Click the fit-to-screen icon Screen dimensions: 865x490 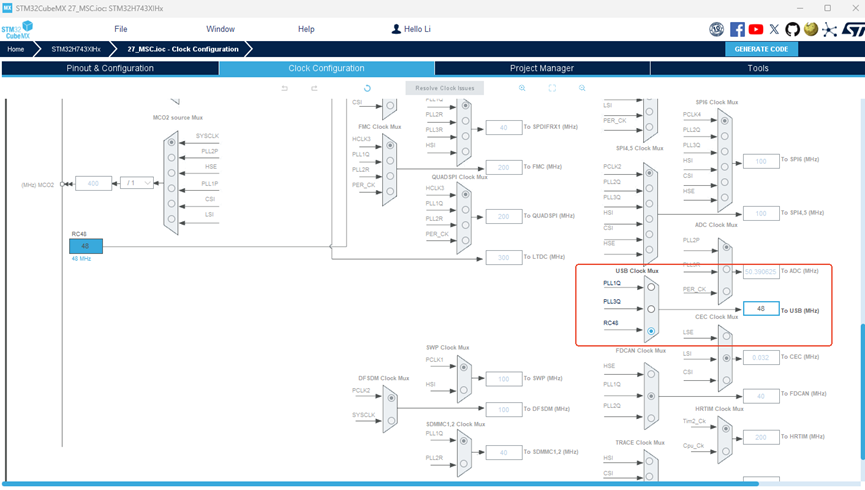coord(552,88)
